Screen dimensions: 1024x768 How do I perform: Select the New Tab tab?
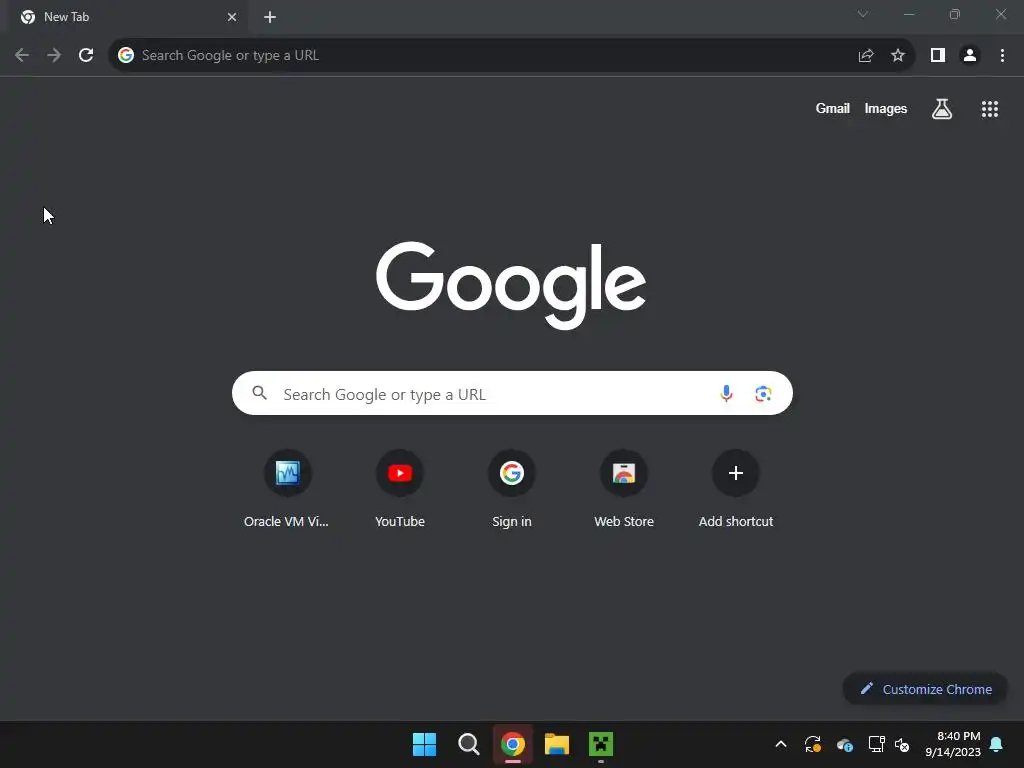coord(128,17)
